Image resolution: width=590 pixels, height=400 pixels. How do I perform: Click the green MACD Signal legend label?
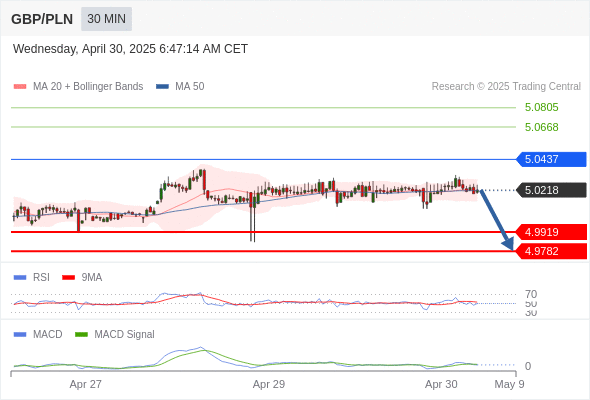[x=124, y=335]
